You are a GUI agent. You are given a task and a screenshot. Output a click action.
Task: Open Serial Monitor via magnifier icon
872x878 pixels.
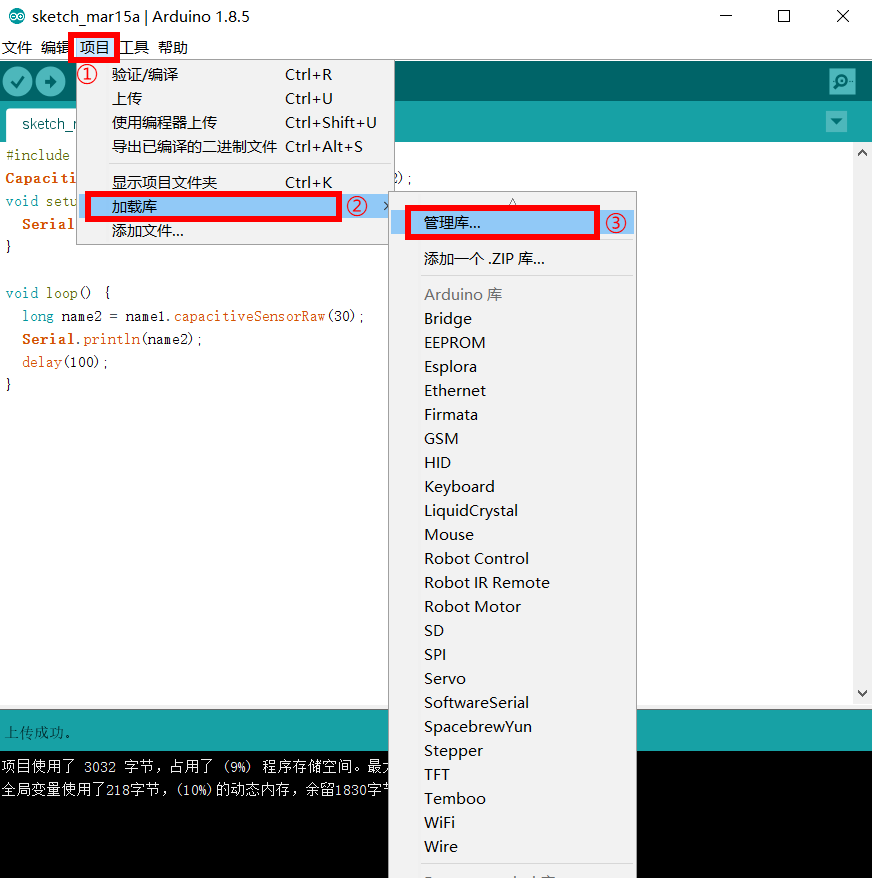[841, 81]
